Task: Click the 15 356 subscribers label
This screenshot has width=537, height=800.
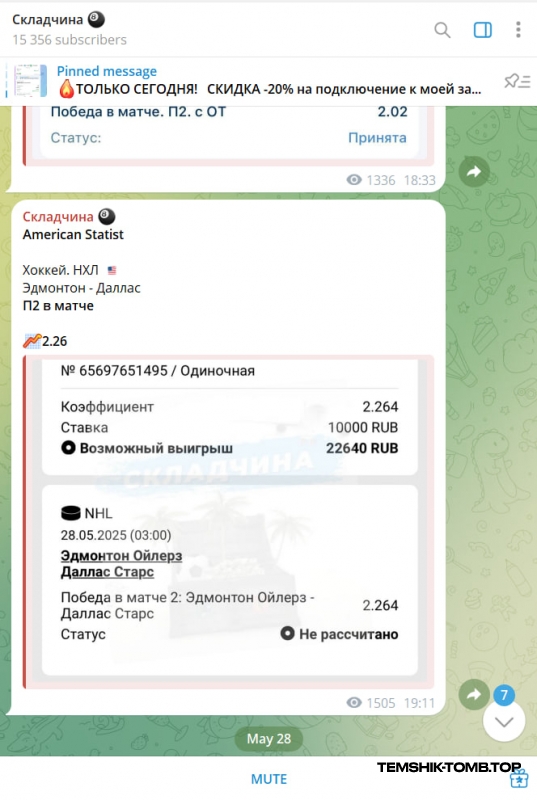Action: (x=69, y=40)
